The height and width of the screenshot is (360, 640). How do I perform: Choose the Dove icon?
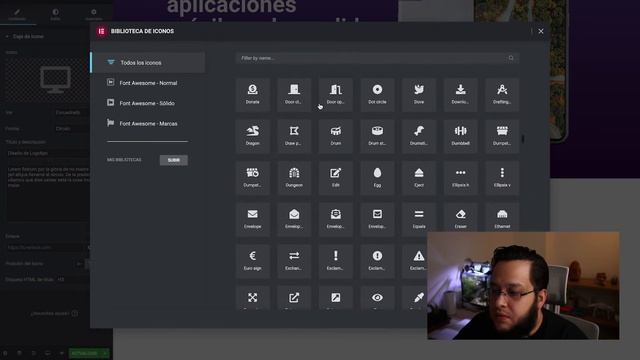pos(419,95)
